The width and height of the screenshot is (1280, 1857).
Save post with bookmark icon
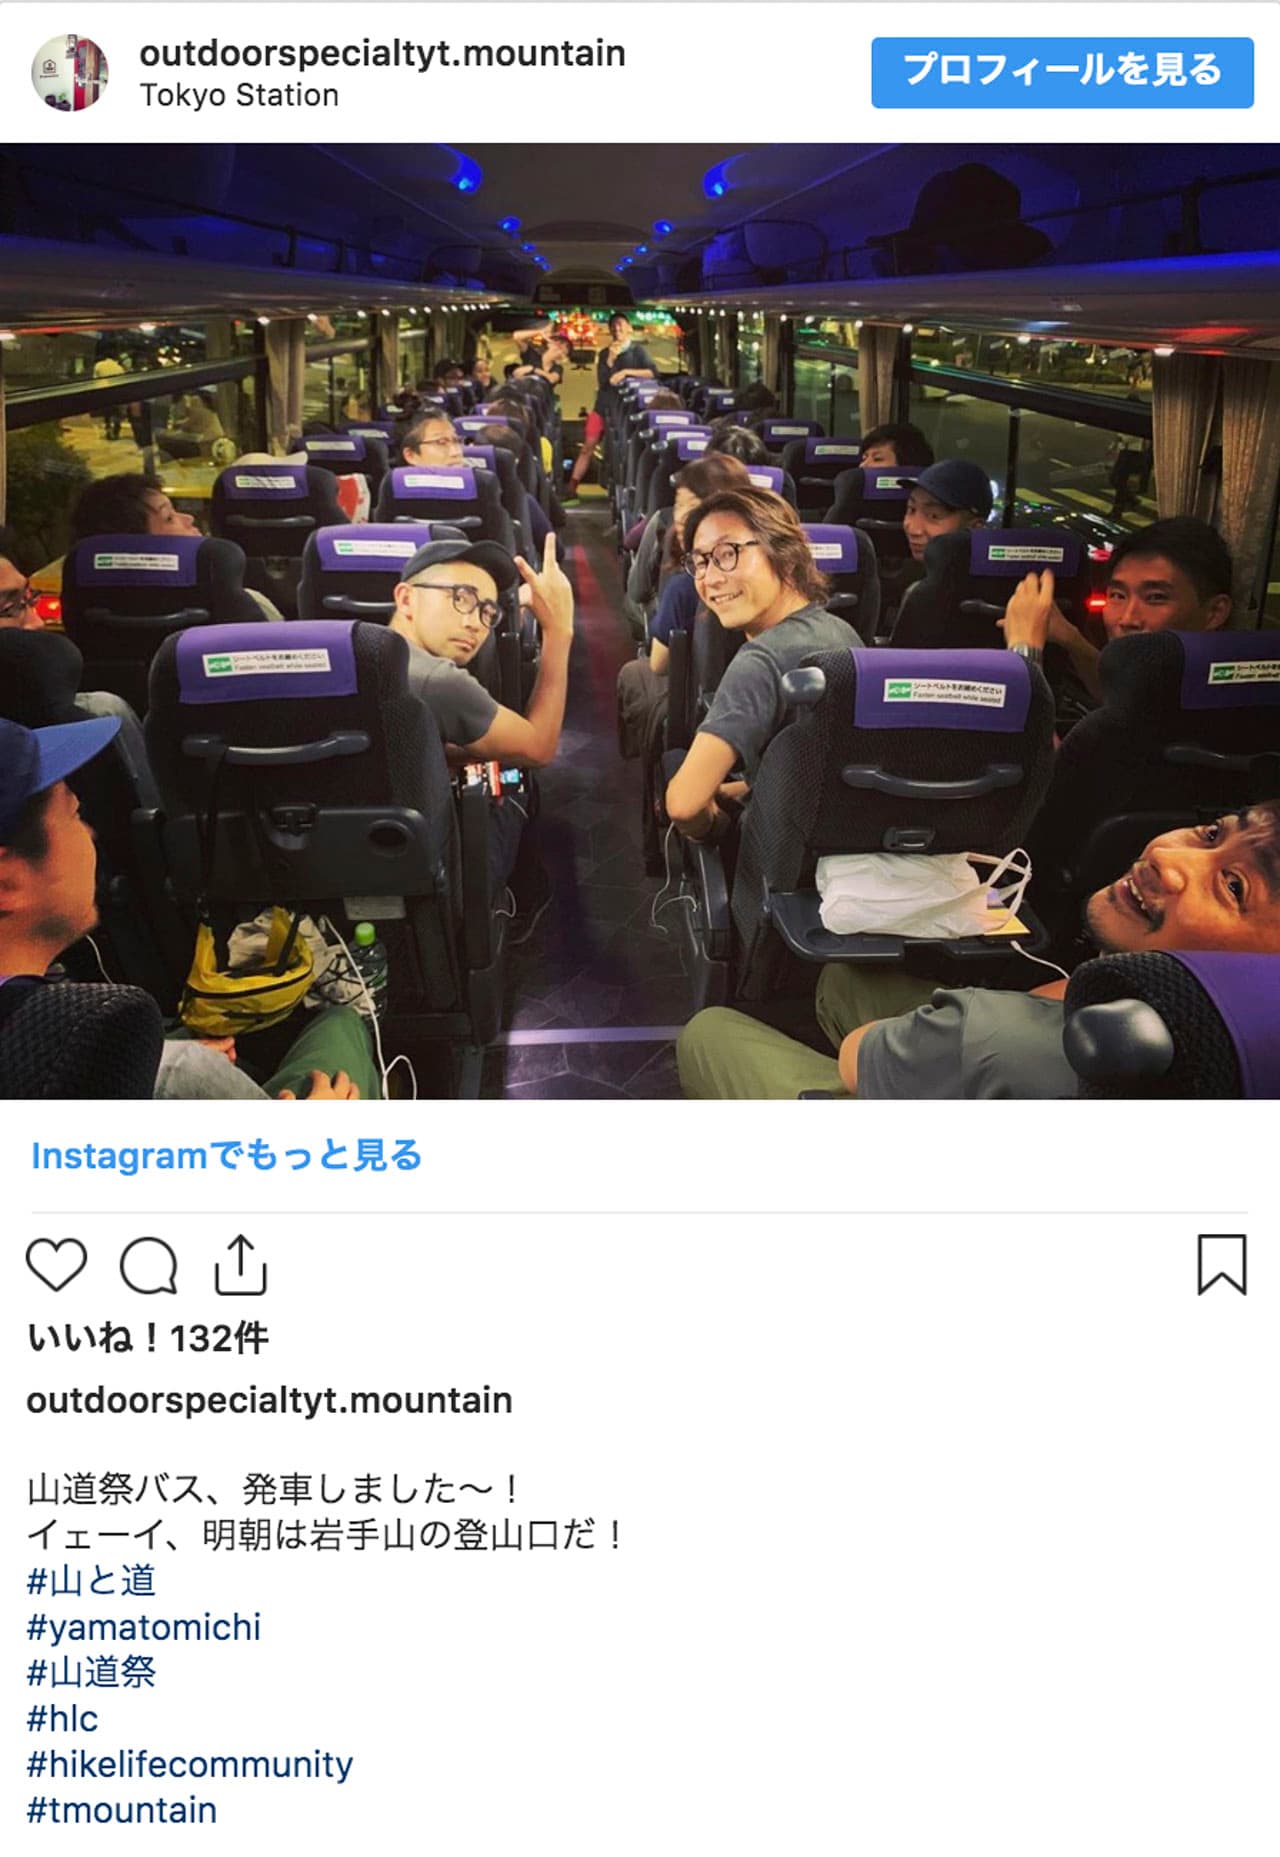click(1222, 1265)
